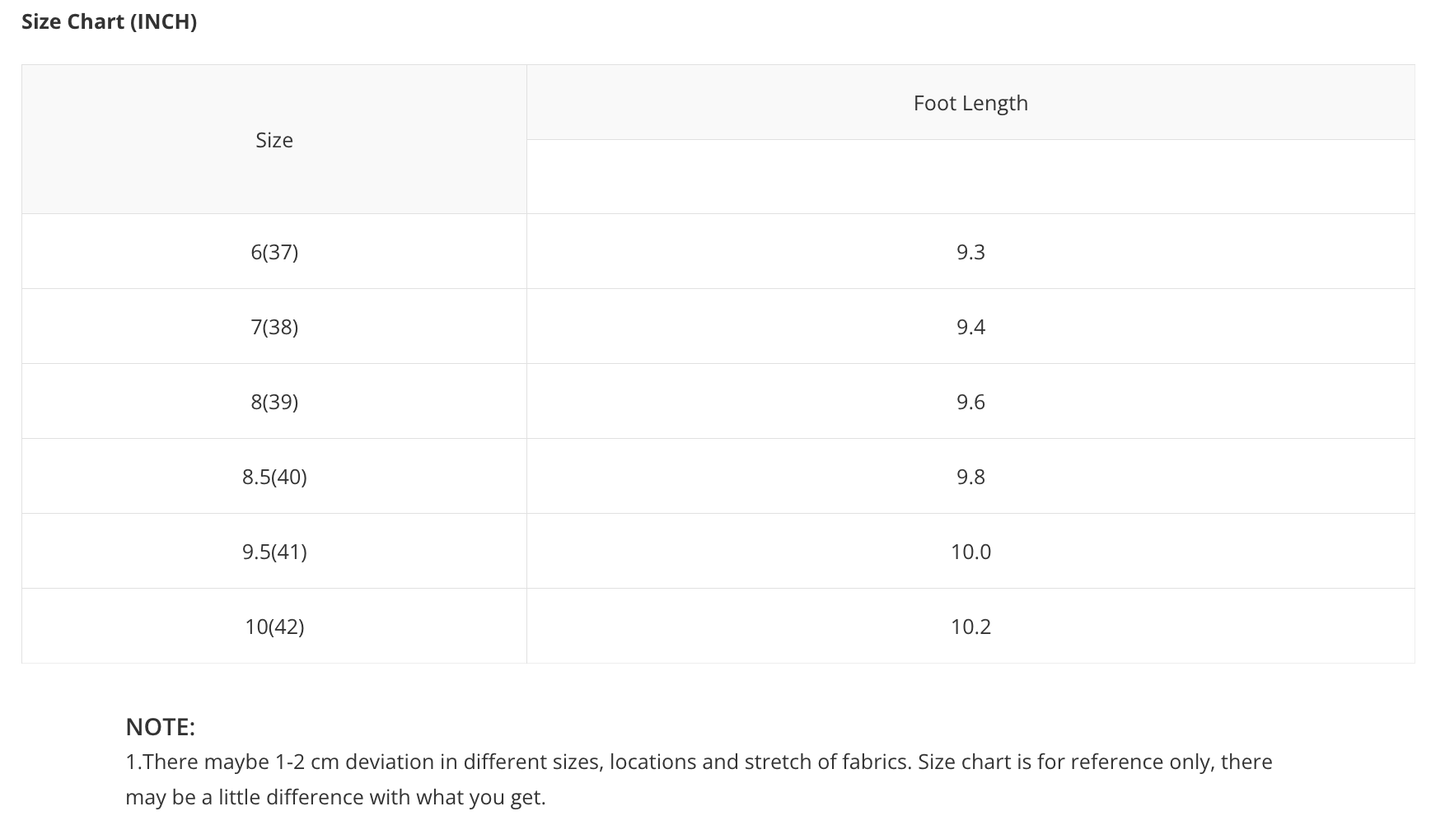
Task: Pick the 9.5(41) size cell
Action: [x=274, y=552]
